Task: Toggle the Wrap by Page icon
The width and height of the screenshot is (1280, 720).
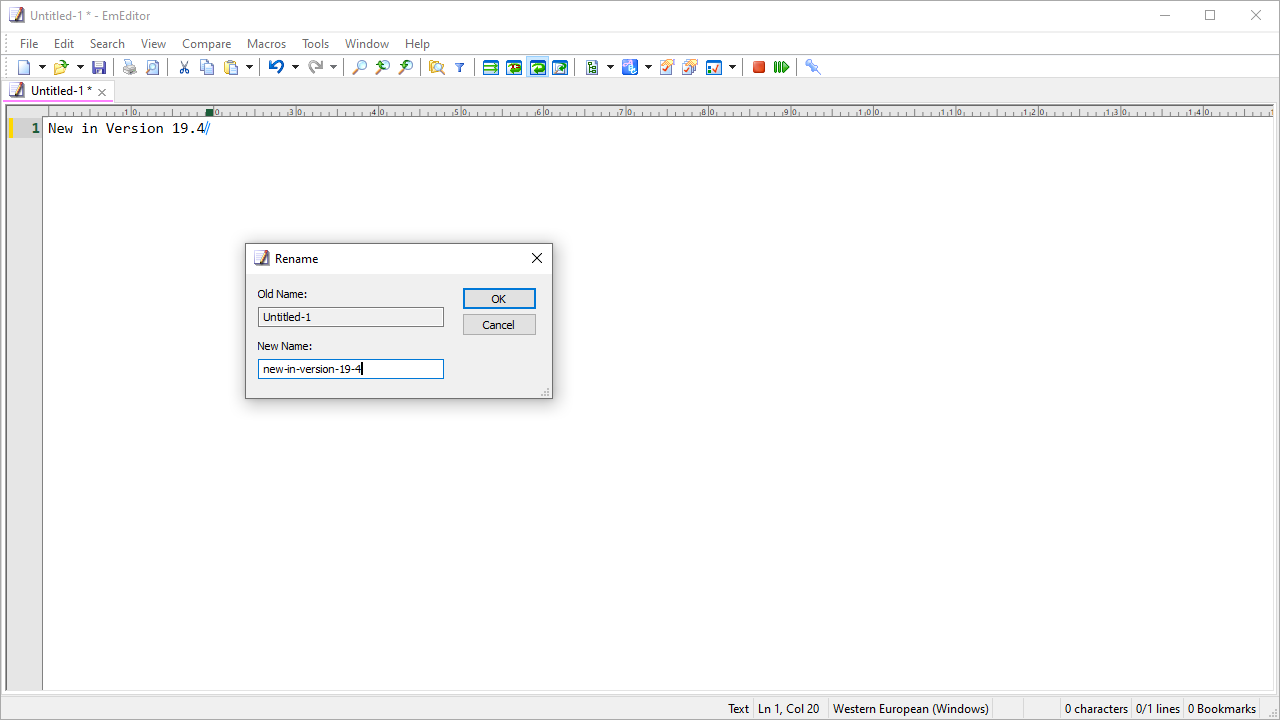Action: point(560,67)
